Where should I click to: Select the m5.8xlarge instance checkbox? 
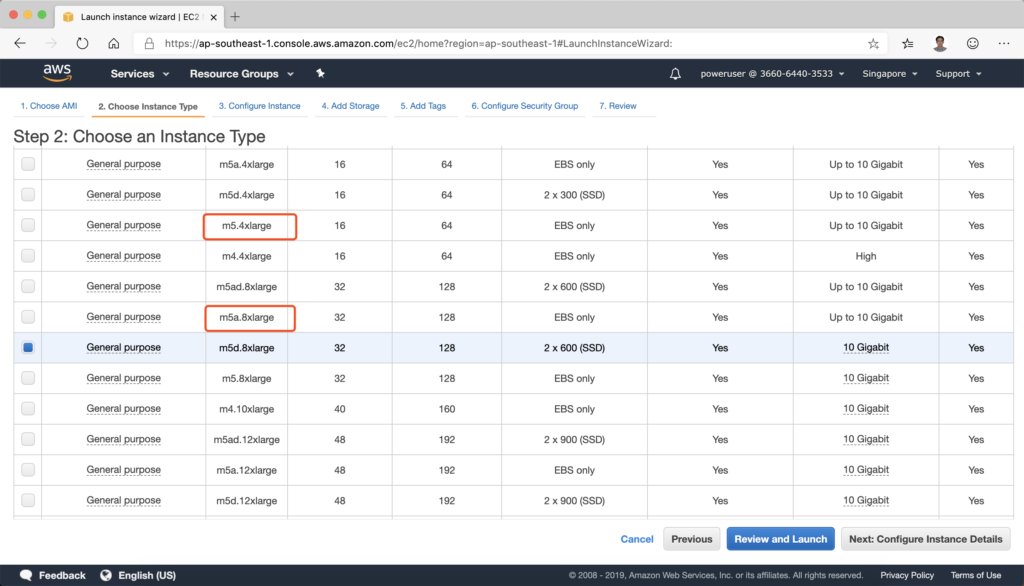28,378
